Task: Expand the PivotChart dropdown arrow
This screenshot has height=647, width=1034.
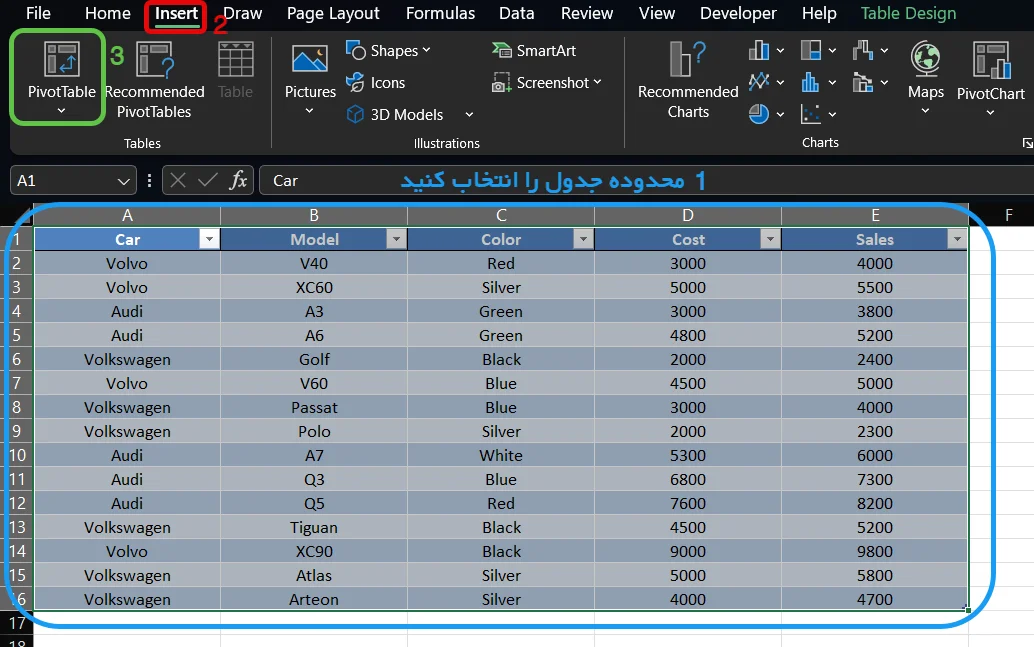Action: (990, 113)
